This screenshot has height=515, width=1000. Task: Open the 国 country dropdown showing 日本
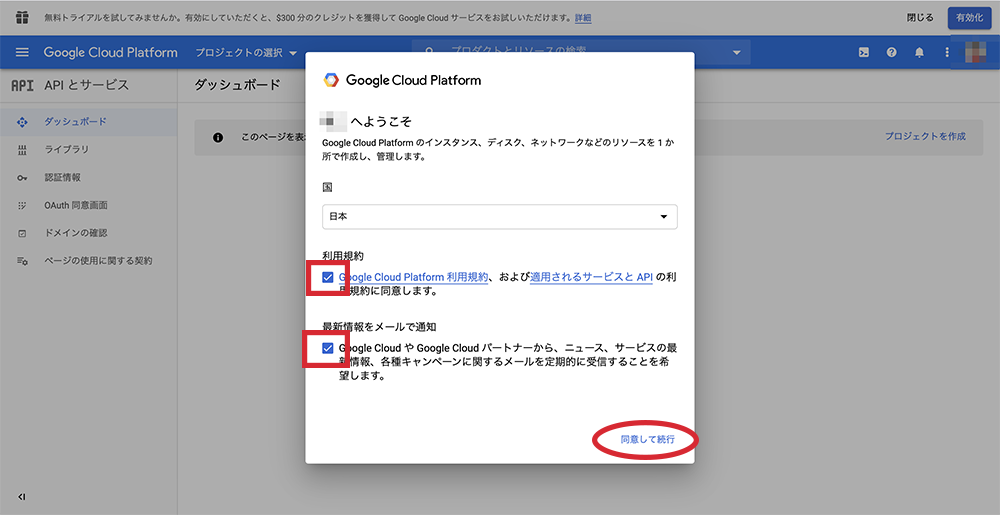coord(499,217)
